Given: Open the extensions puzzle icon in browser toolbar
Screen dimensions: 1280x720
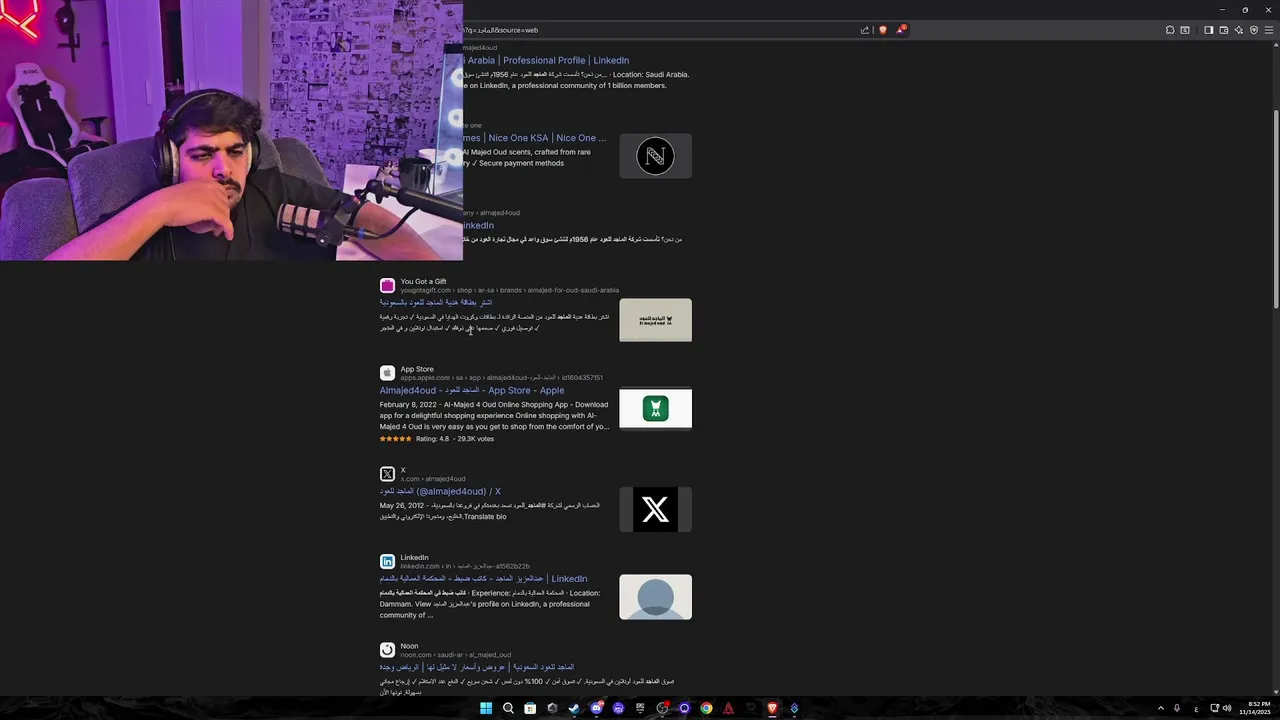Looking at the screenshot, I should (1170, 30).
